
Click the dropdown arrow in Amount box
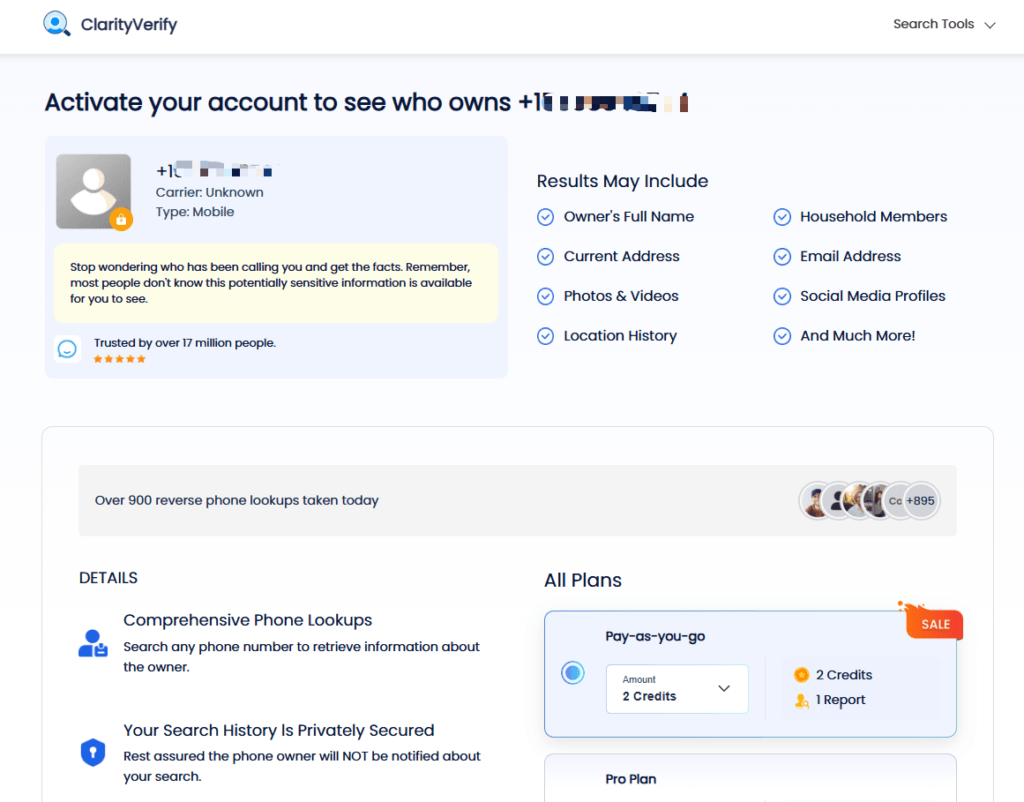pyautogui.click(x=724, y=688)
